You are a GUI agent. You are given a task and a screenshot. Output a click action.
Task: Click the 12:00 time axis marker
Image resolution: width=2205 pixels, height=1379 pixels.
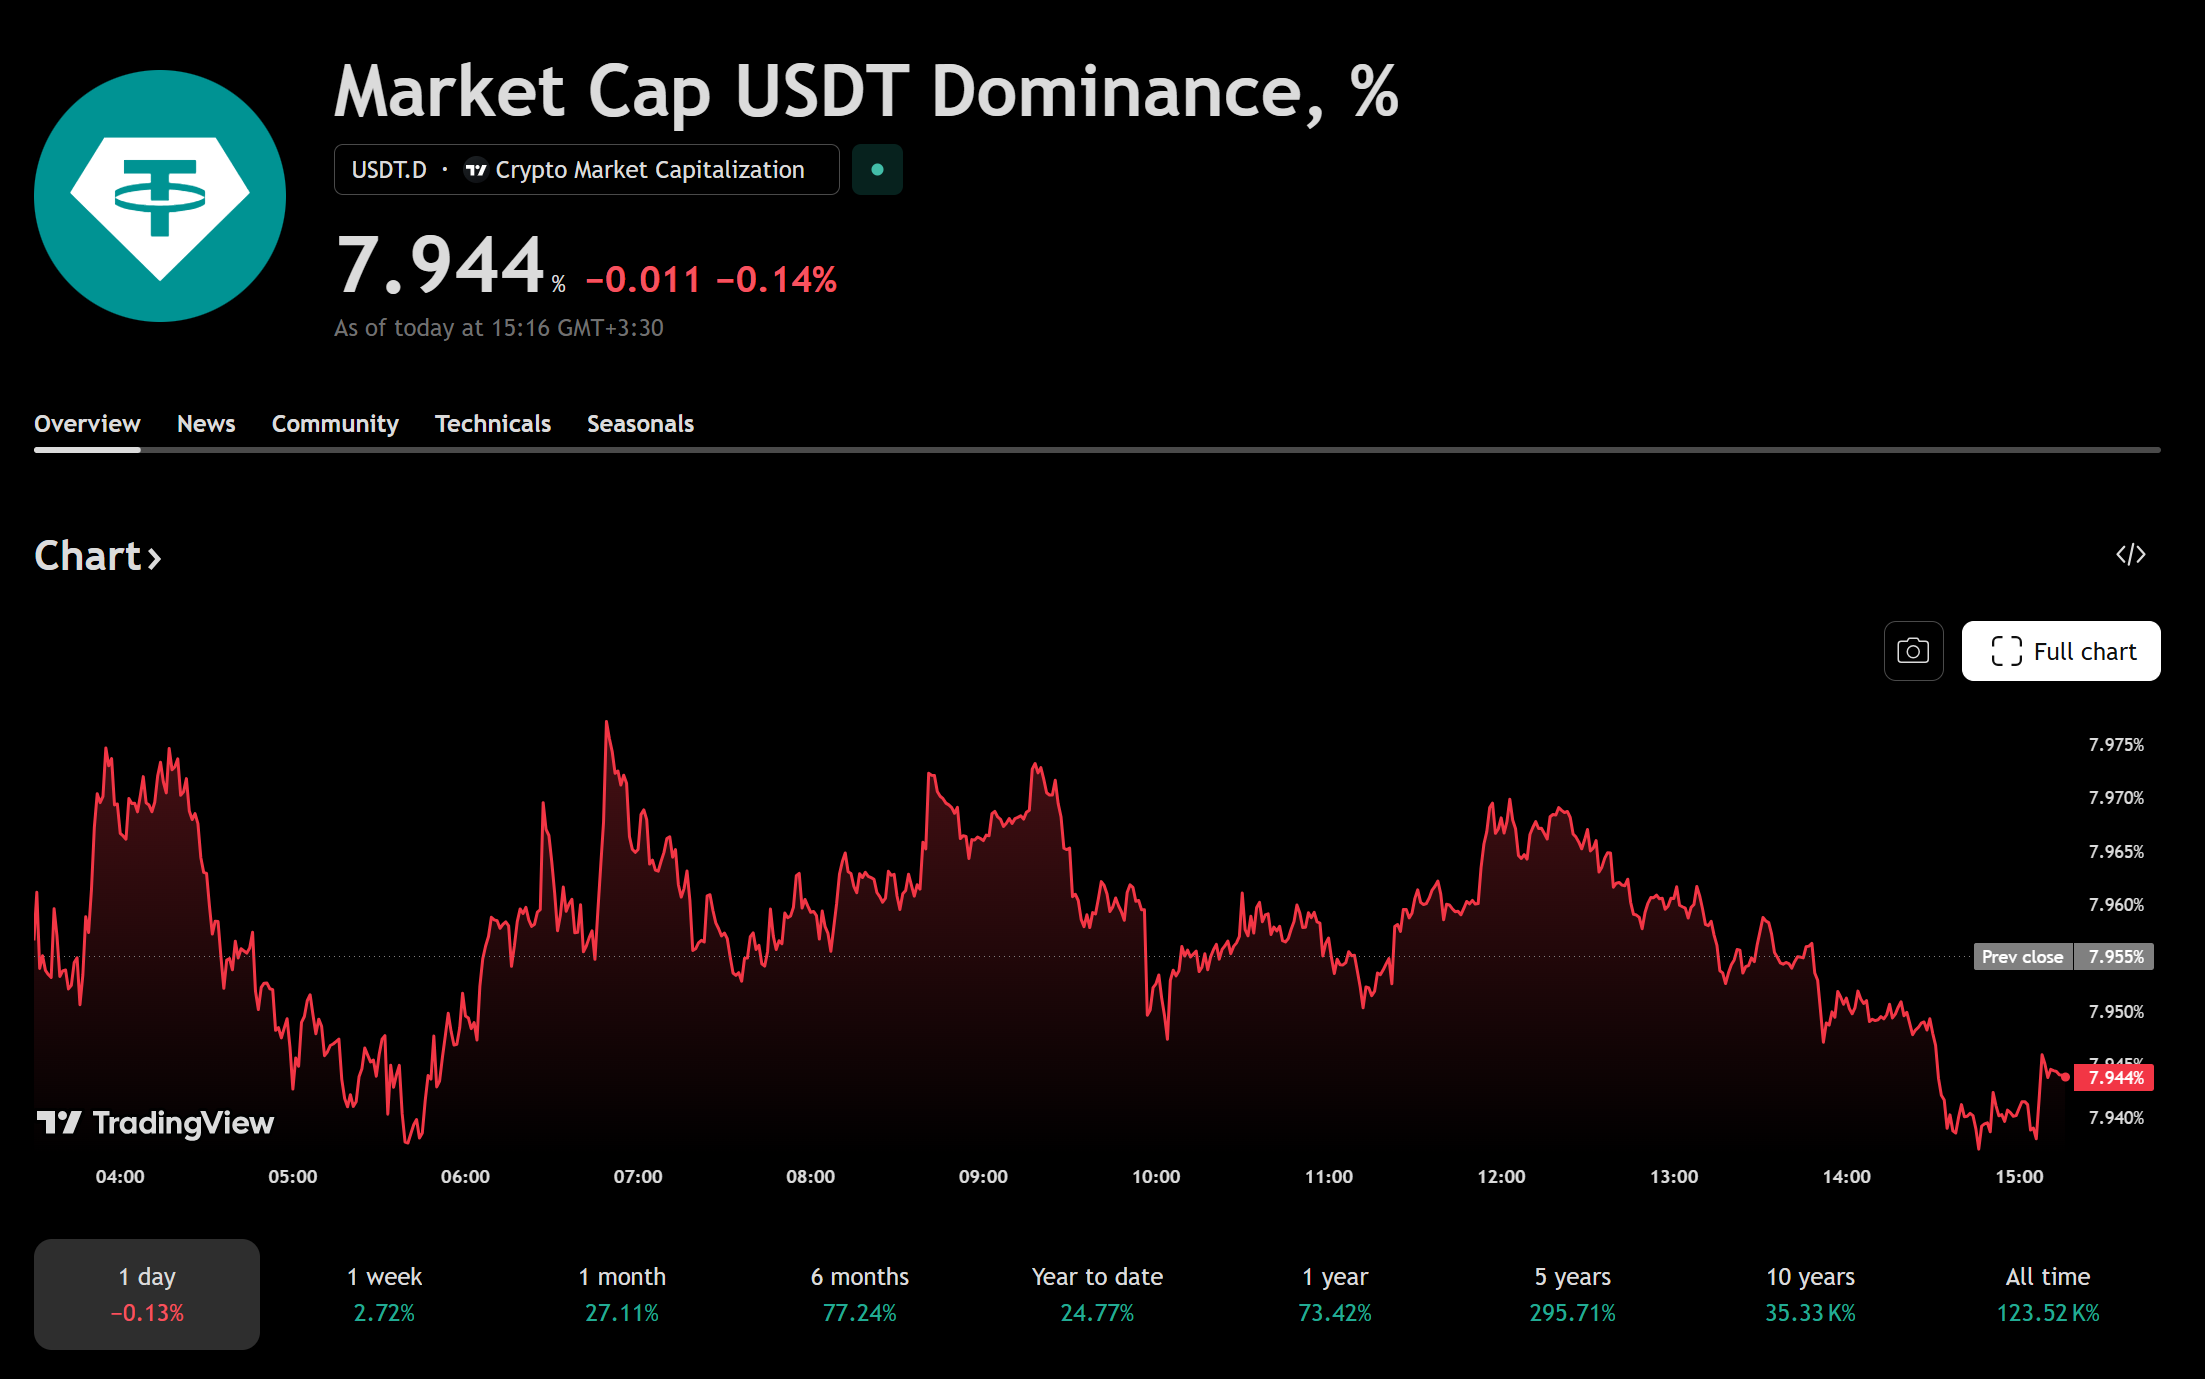pyautogui.click(x=1501, y=1177)
